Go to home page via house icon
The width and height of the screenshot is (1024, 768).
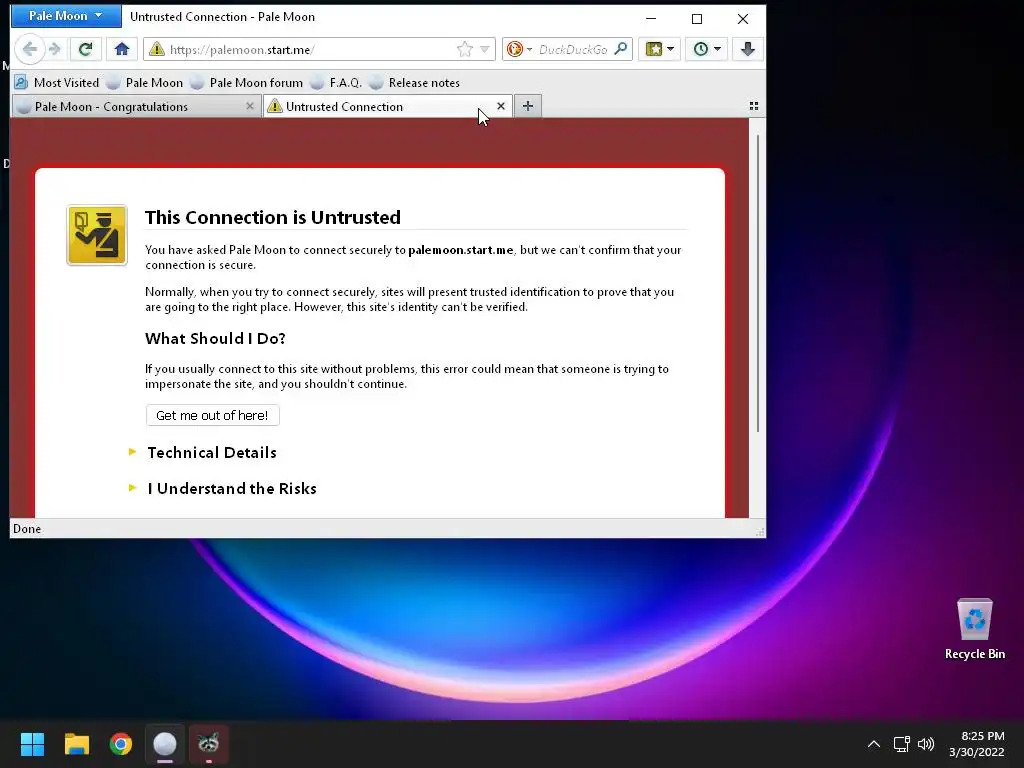point(121,49)
